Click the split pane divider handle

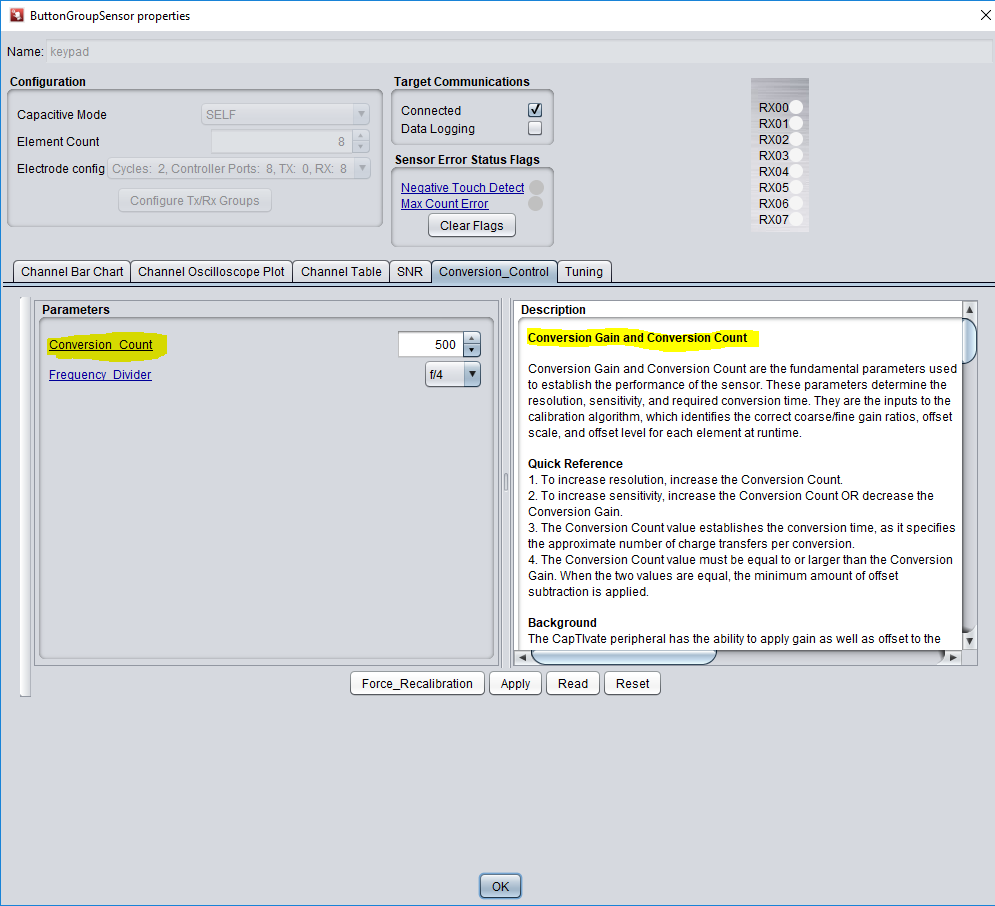point(506,482)
